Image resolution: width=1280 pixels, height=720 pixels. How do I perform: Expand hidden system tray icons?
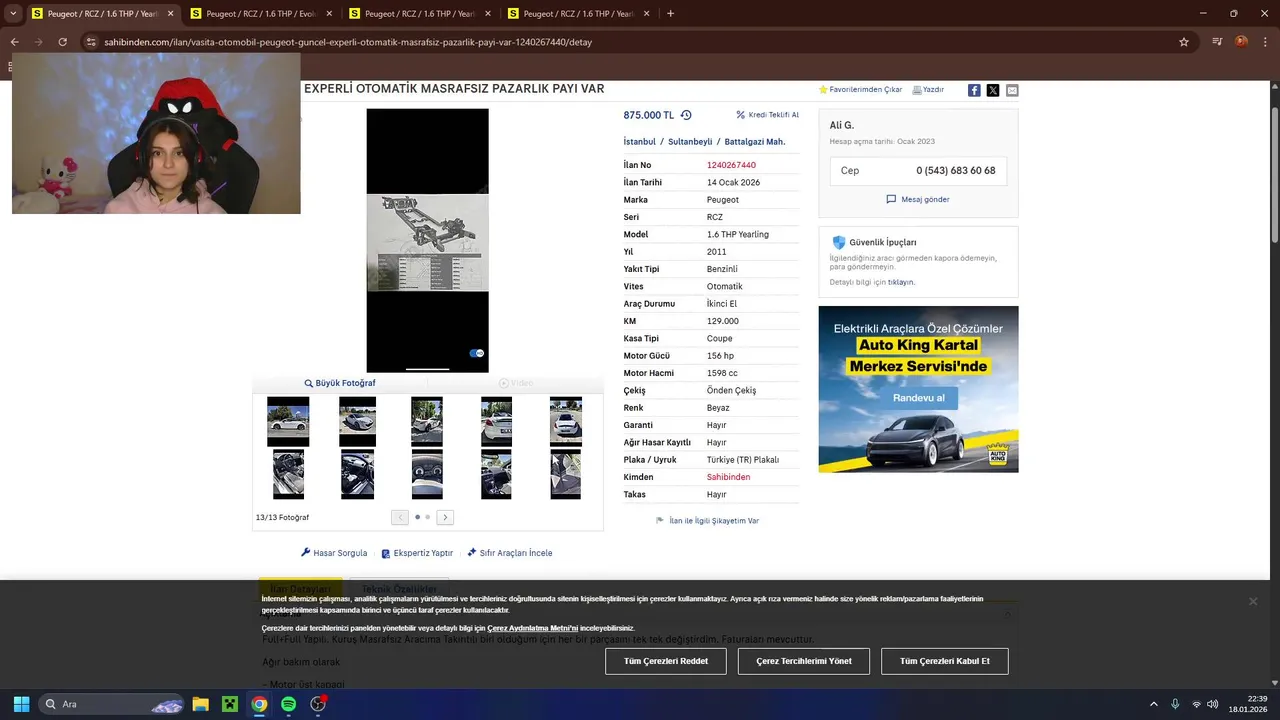[1153, 704]
